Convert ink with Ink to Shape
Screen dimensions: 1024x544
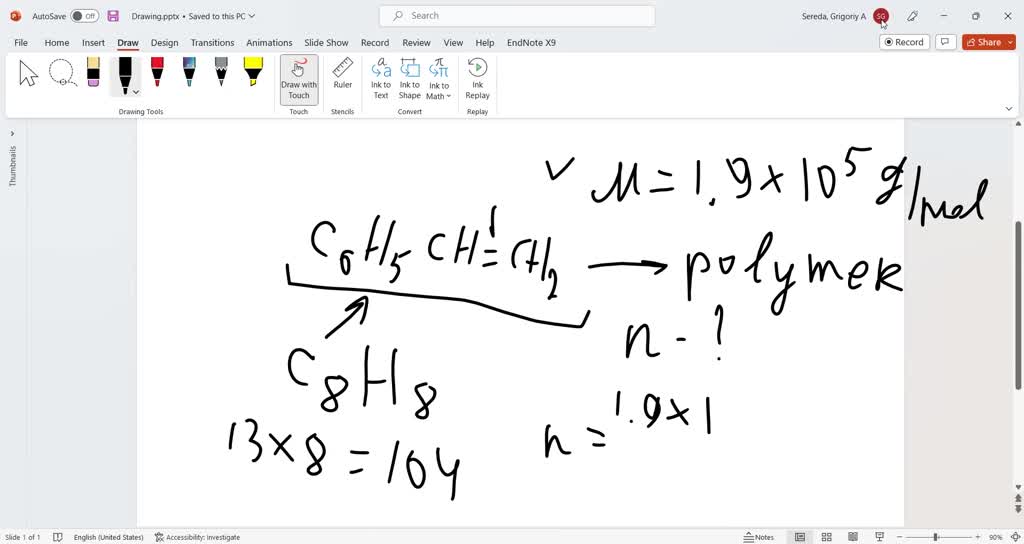[409, 79]
